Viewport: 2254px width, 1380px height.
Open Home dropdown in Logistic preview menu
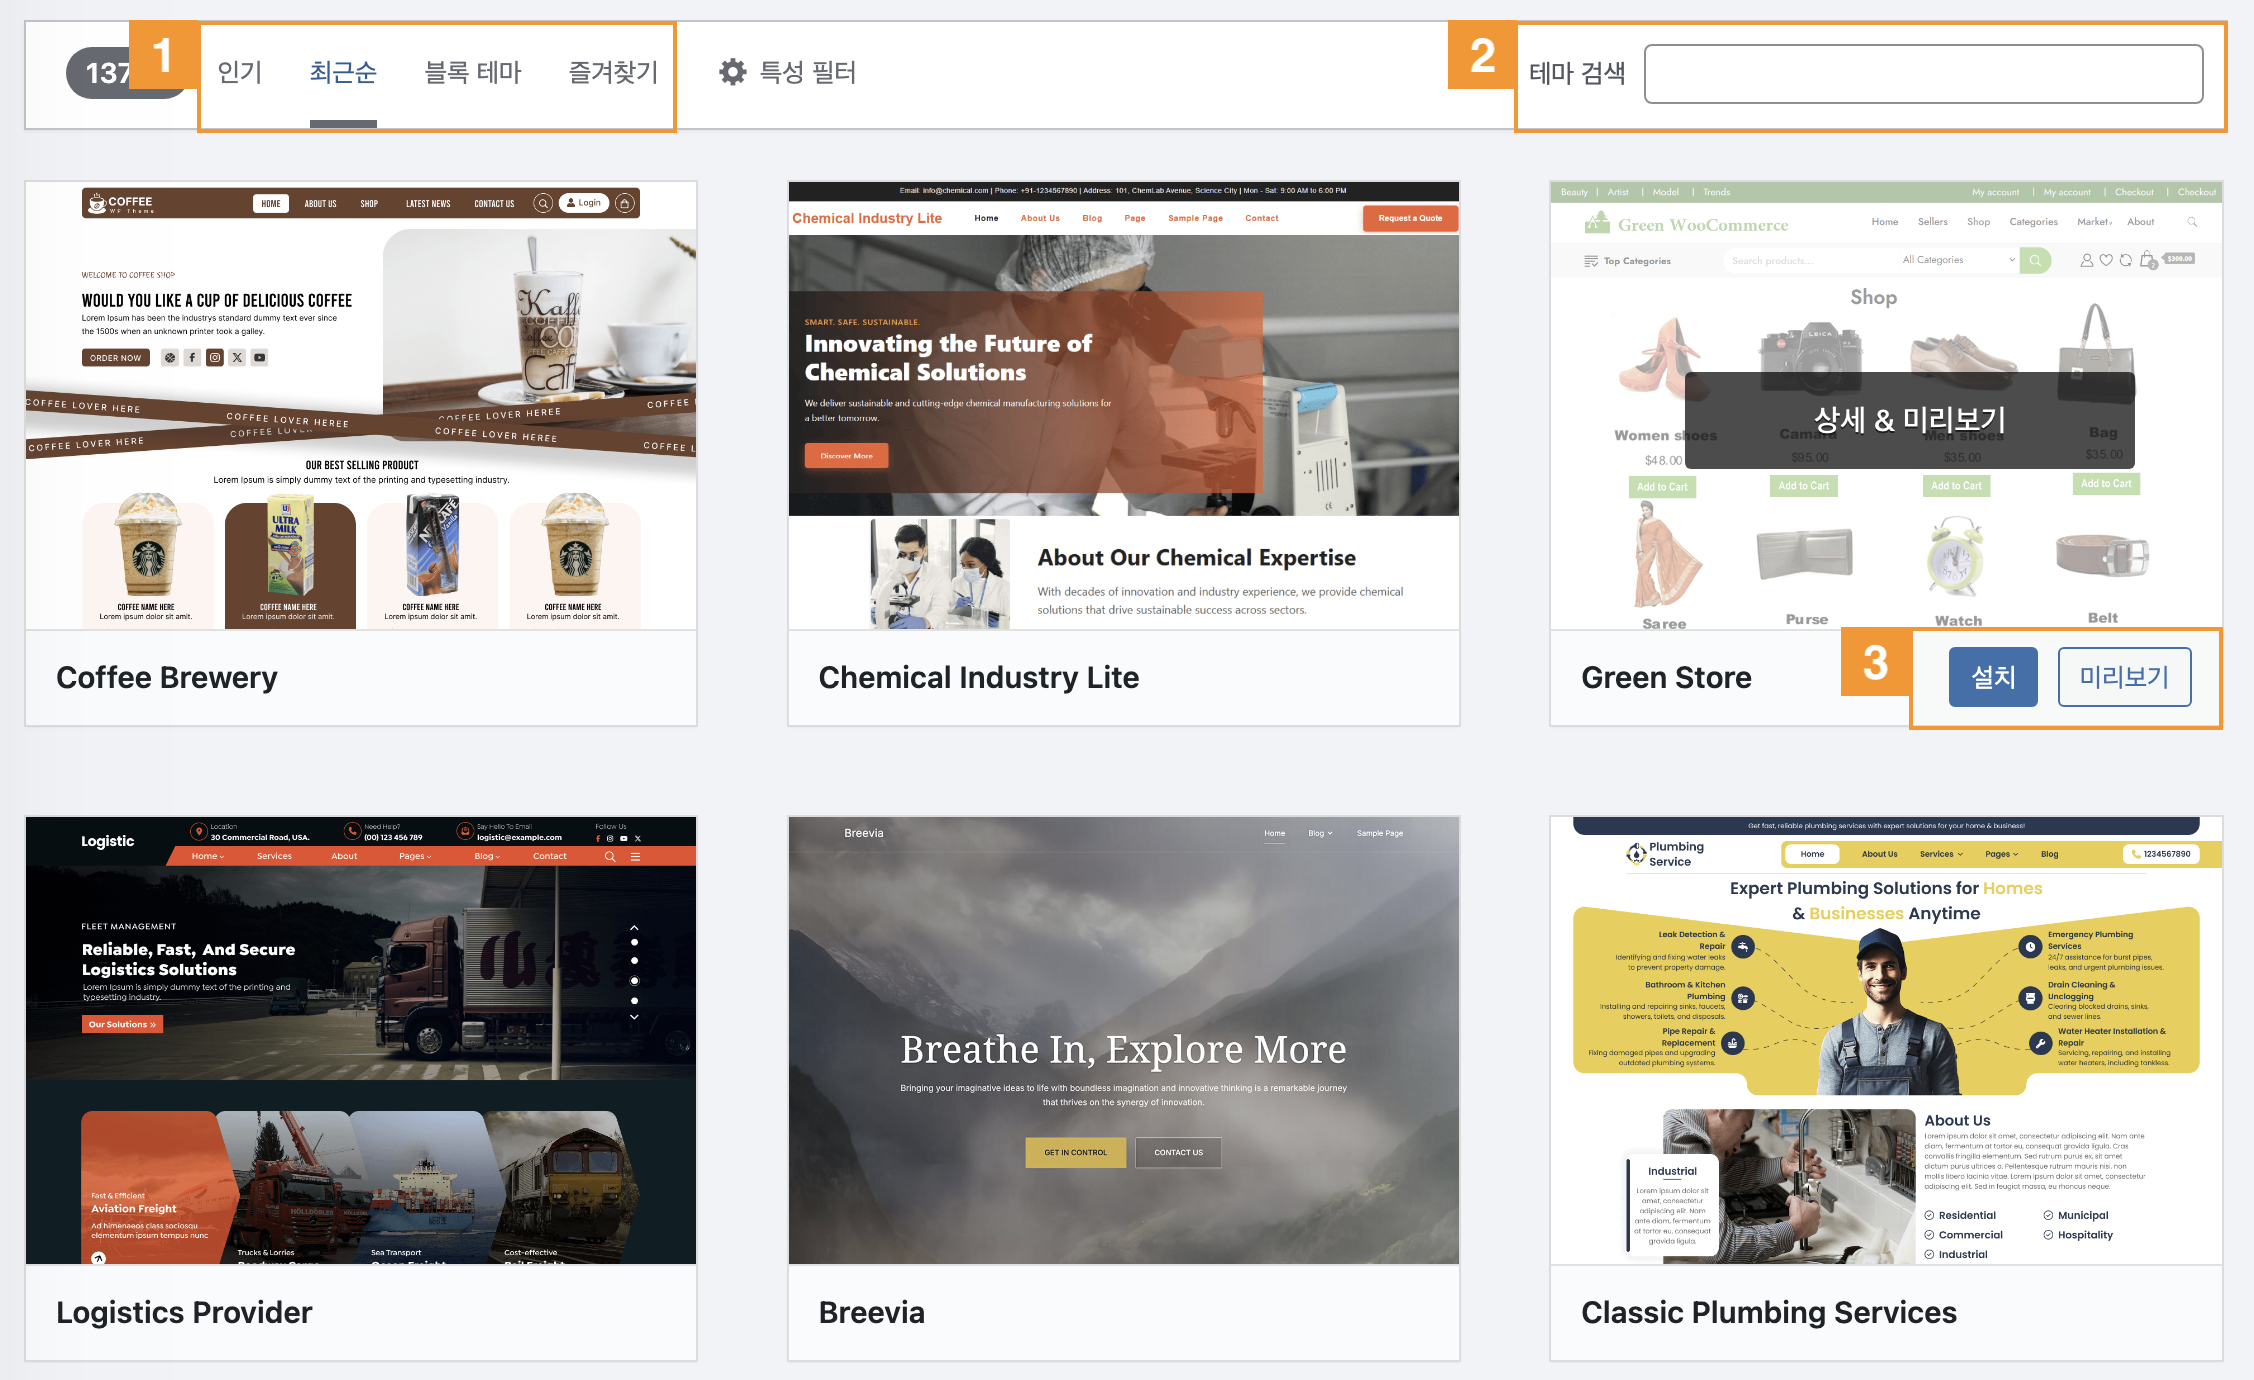pyautogui.click(x=208, y=856)
